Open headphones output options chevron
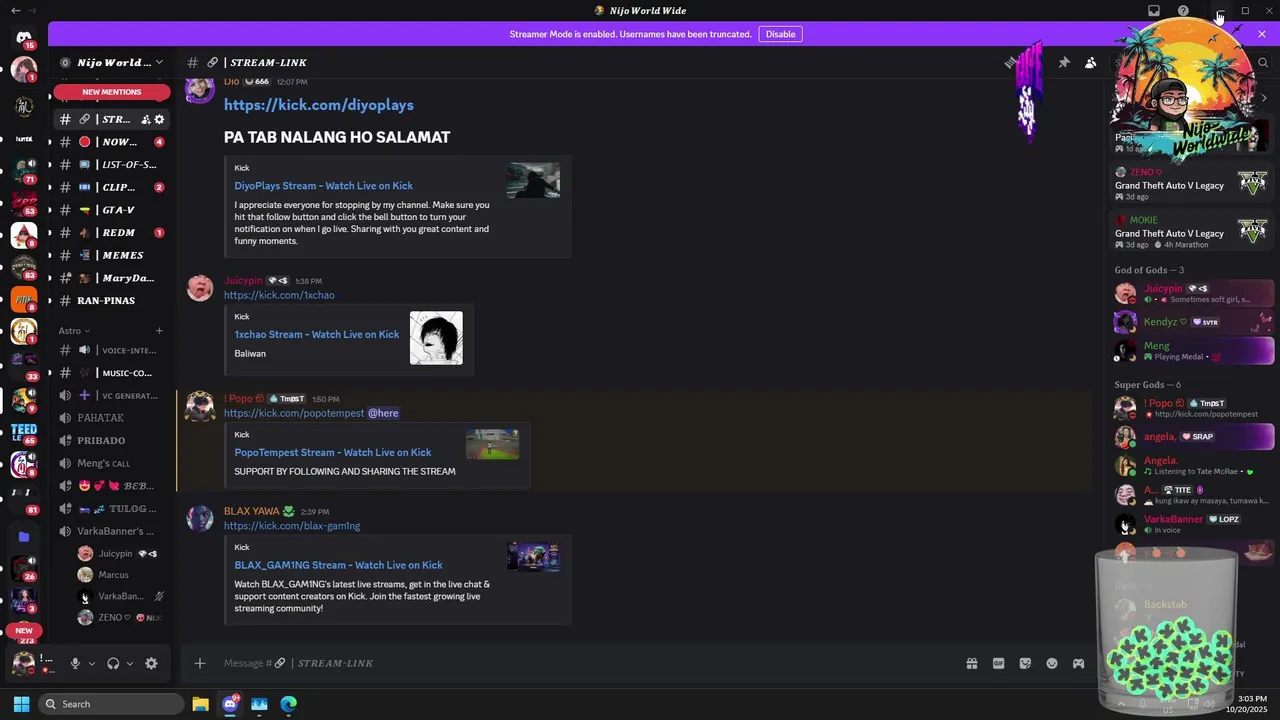 [x=130, y=663]
